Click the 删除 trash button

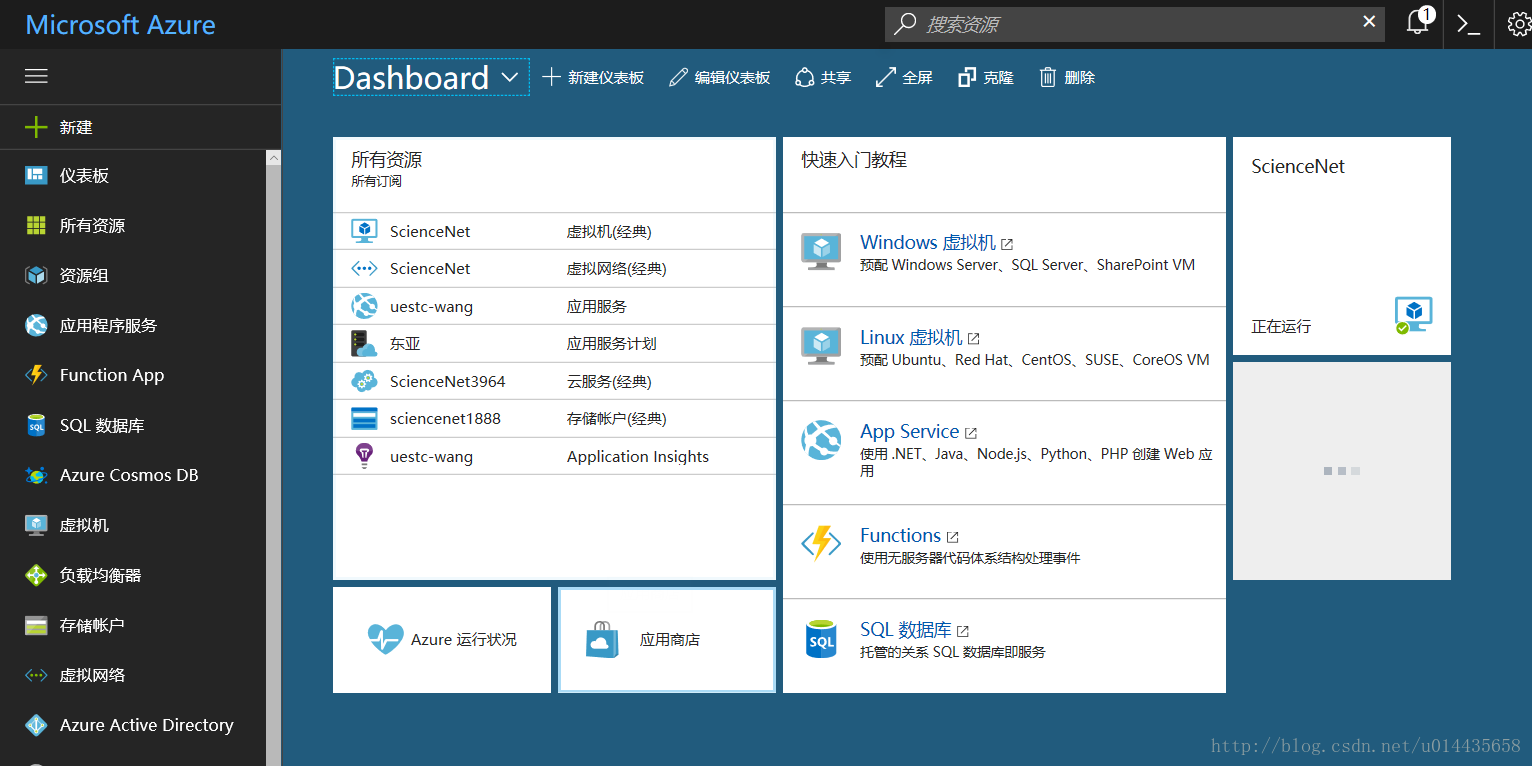[1067, 77]
